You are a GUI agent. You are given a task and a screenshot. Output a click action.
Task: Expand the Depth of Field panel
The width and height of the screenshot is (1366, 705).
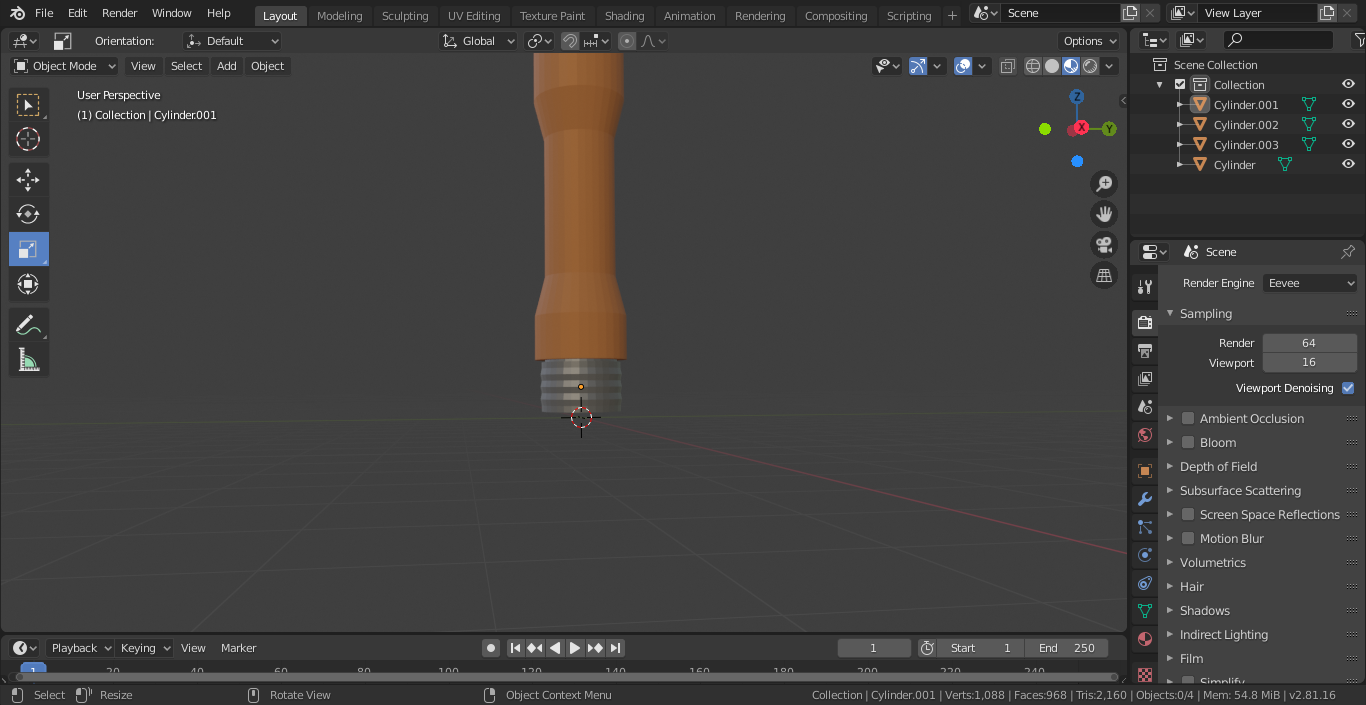pyautogui.click(x=1218, y=466)
